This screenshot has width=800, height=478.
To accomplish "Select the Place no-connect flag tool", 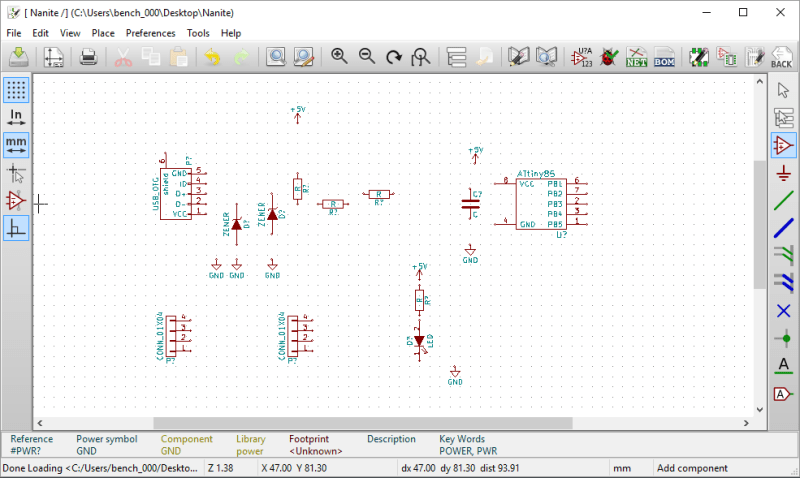I will (784, 310).
